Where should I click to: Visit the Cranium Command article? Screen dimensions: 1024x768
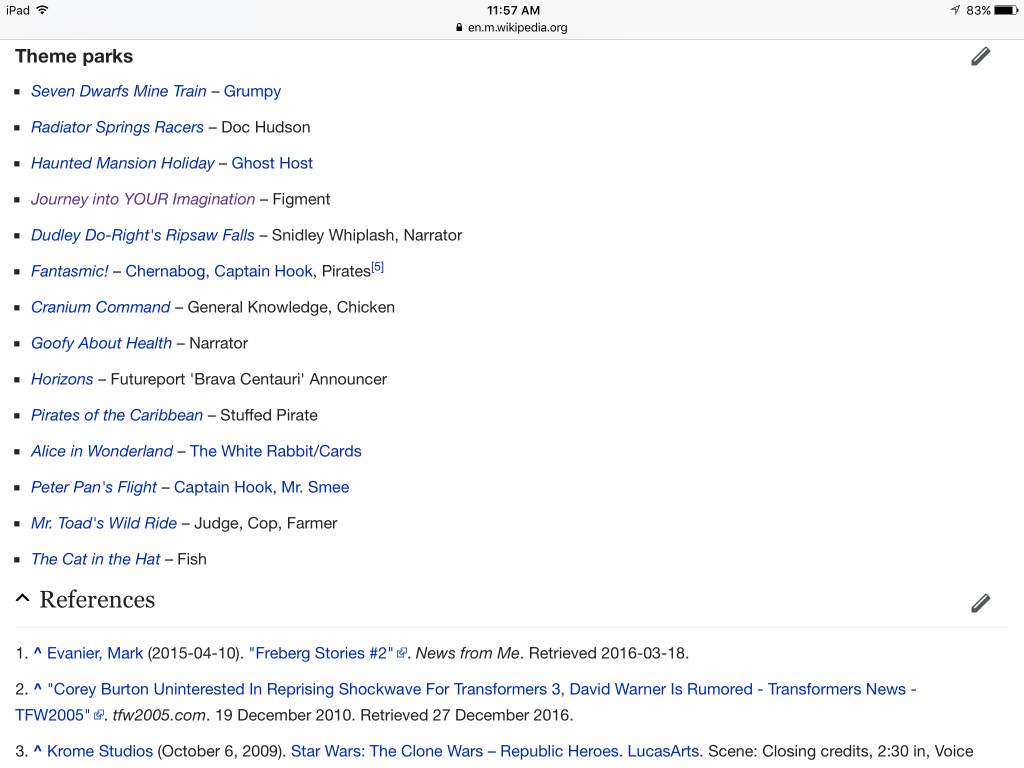[x=100, y=307]
